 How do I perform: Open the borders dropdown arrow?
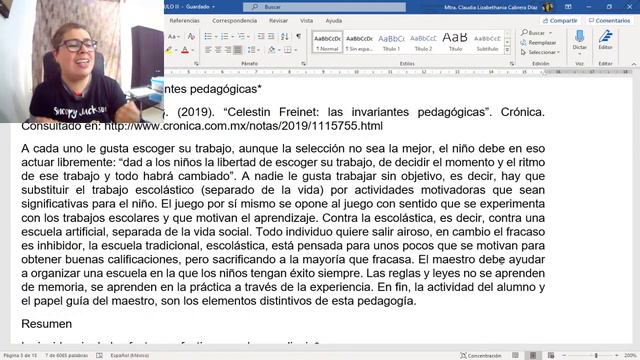[295, 50]
